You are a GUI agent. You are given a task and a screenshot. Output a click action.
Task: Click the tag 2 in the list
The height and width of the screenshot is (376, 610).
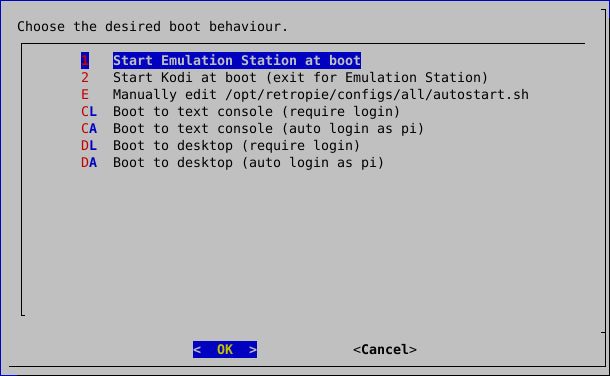coord(85,77)
